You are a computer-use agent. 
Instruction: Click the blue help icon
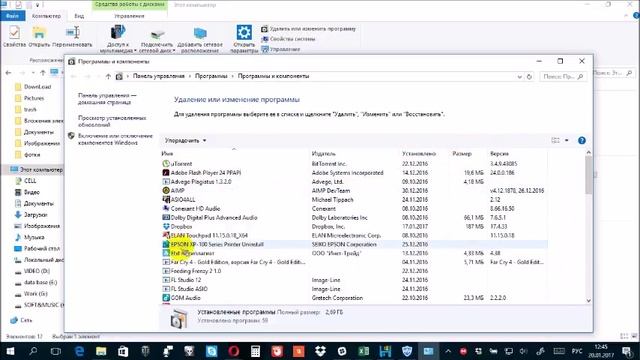coord(582,140)
